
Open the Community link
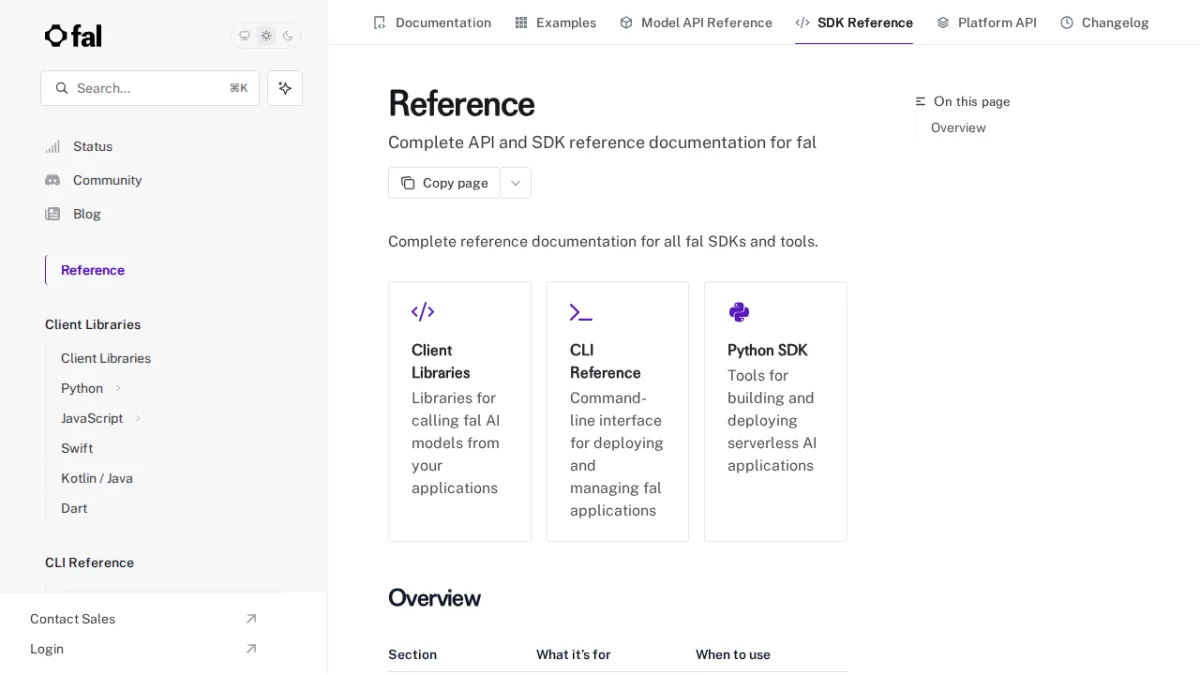(x=107, y=180)
